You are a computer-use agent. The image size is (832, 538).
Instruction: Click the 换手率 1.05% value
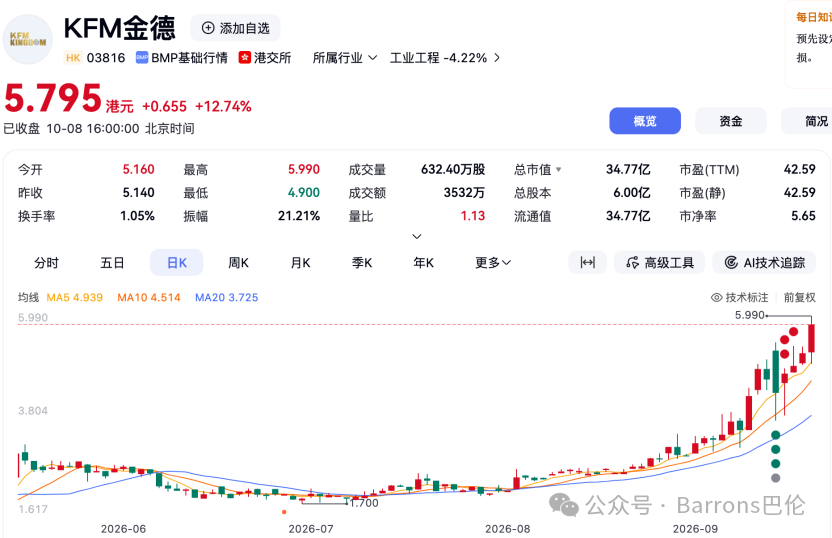pyautogui.click(x=137, y=216)
